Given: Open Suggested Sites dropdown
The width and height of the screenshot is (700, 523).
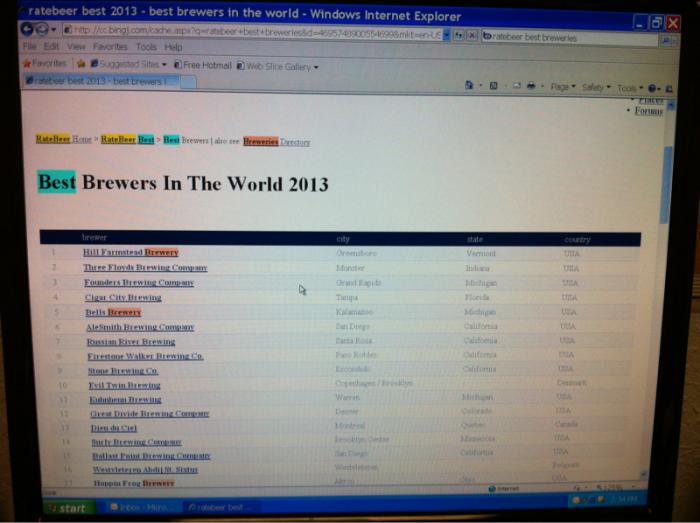Looking at the screenshot, I should [x=129, y=64].
